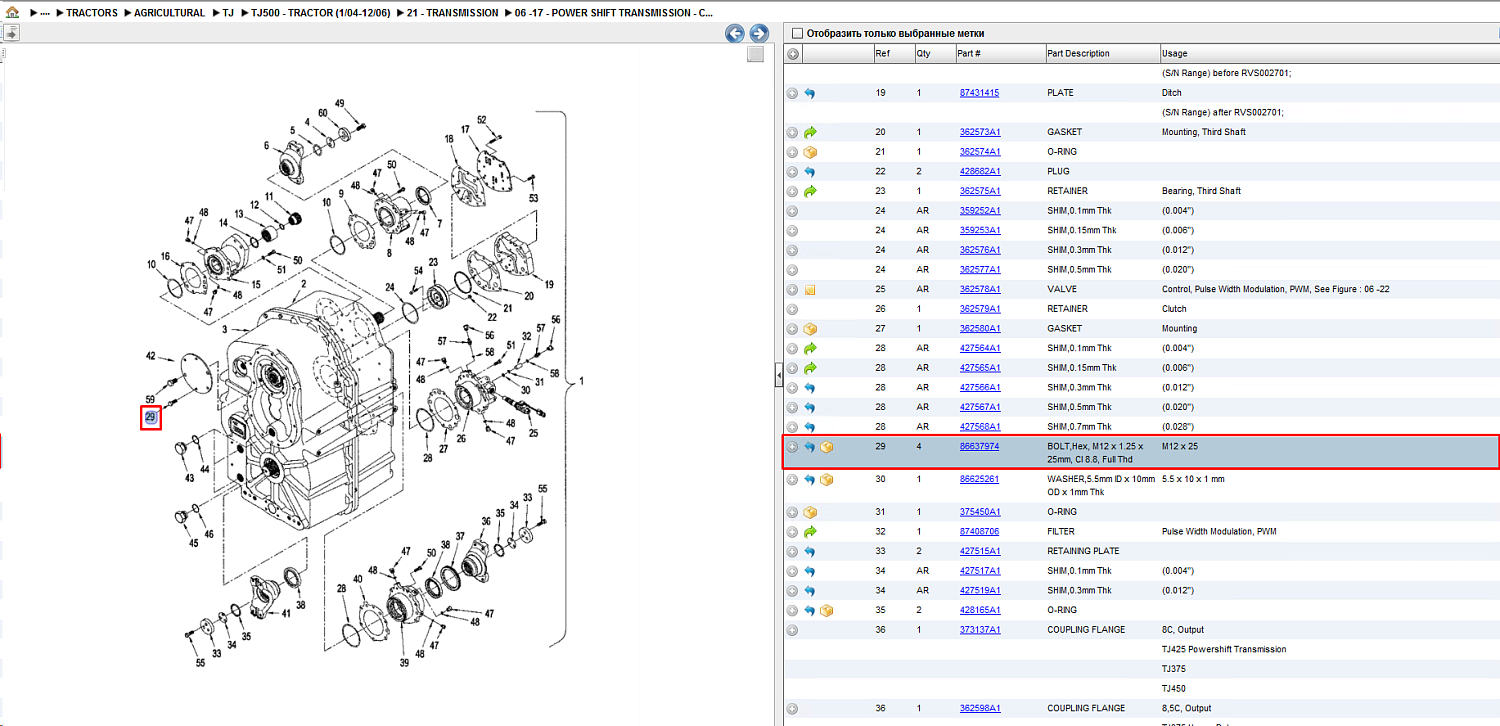Click the box icon for O-RING 375450A1
1500x726 pixels.
click(x=810, y=512)
